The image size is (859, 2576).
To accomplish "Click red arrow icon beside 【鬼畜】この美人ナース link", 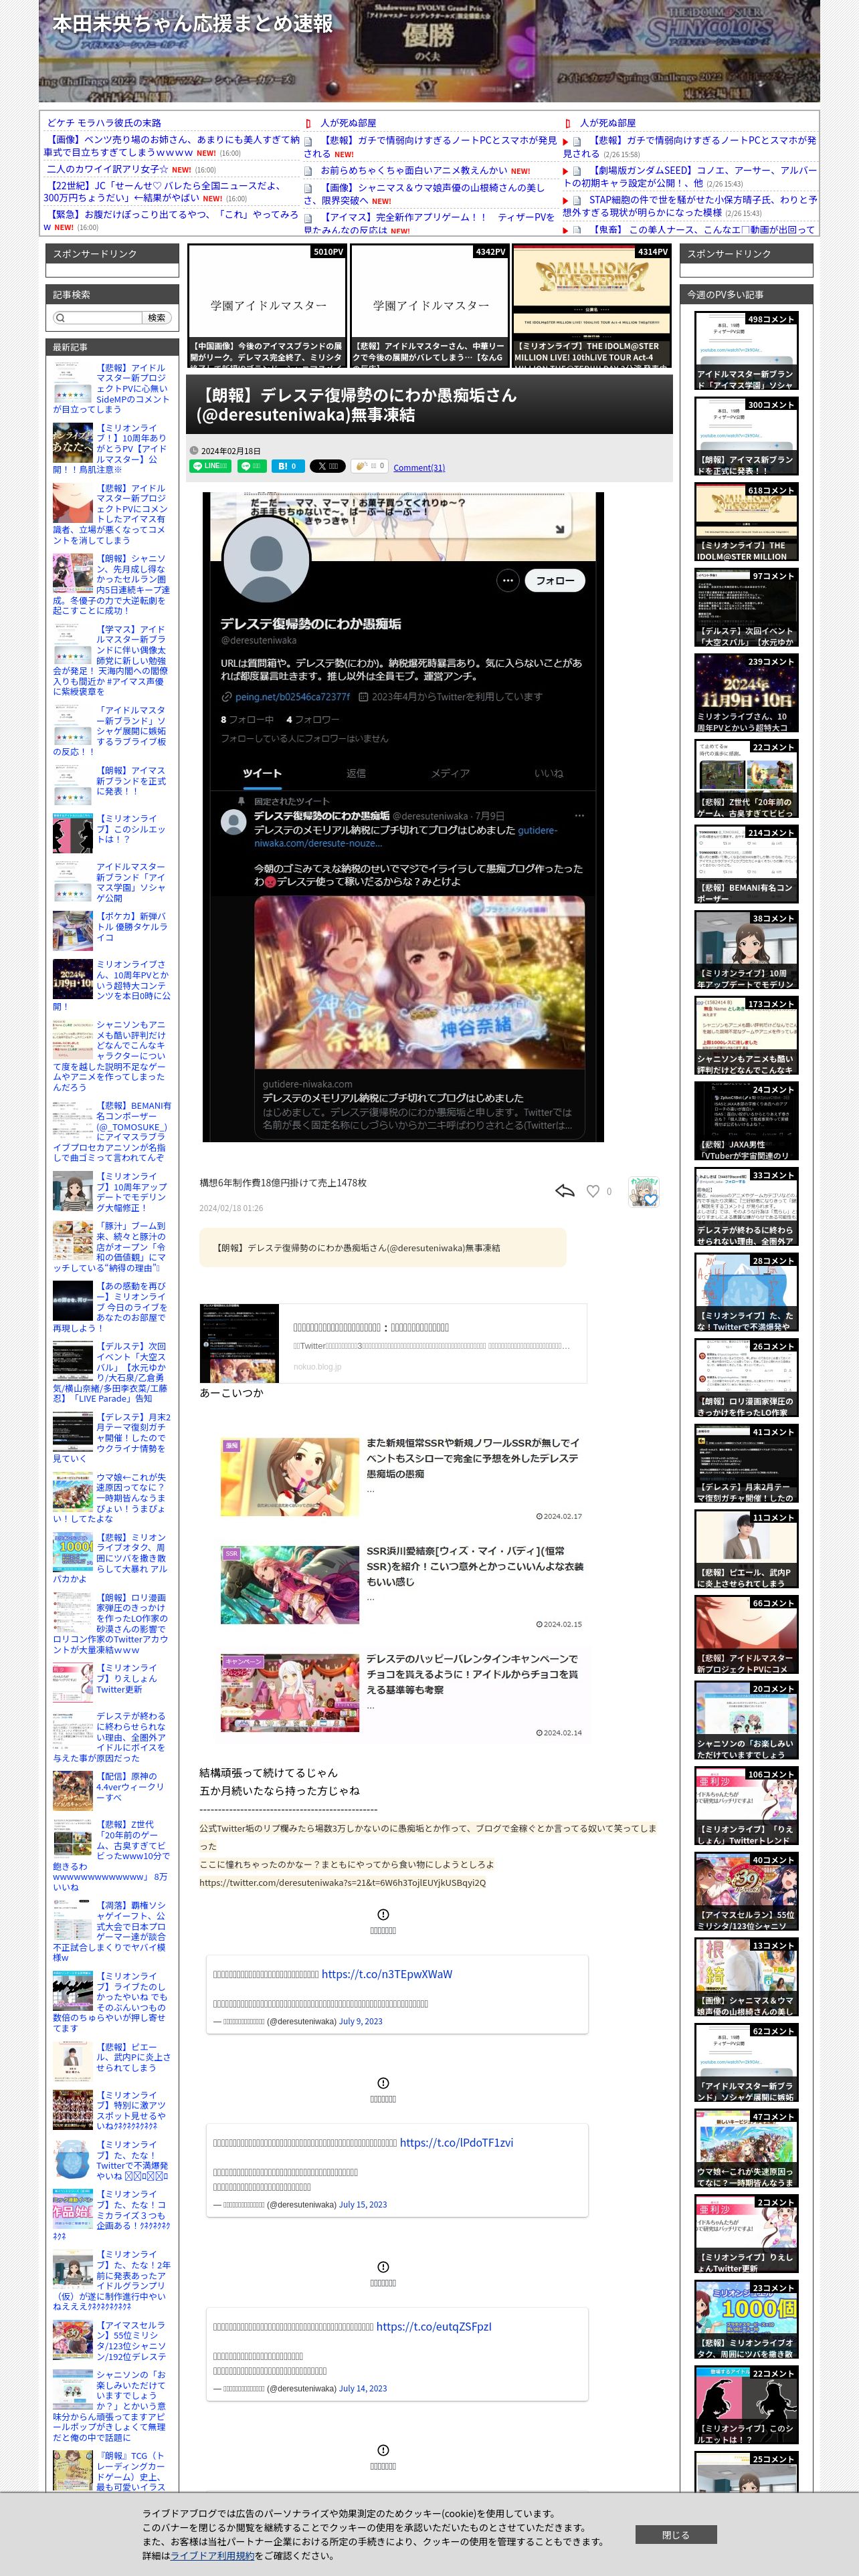I will coord(565,230).
